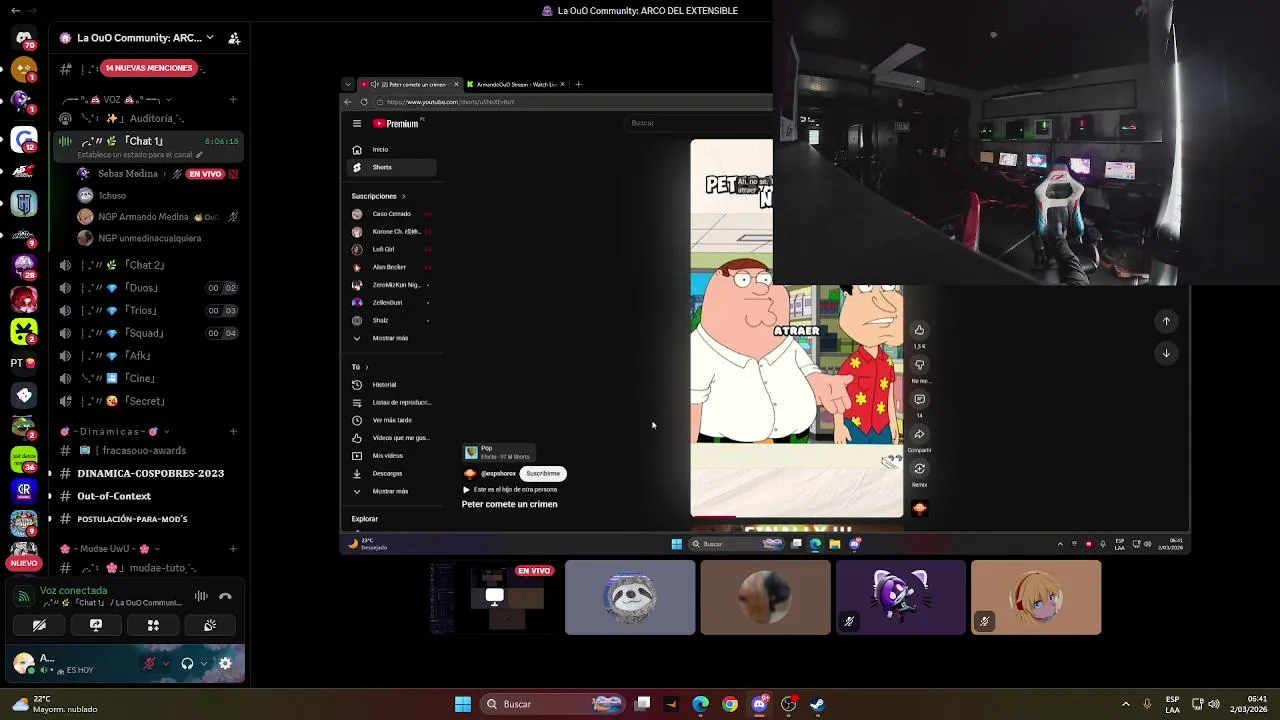Collapse the VOZ channel category
This screenshot has height=720, width=1280.
[118, 100]
